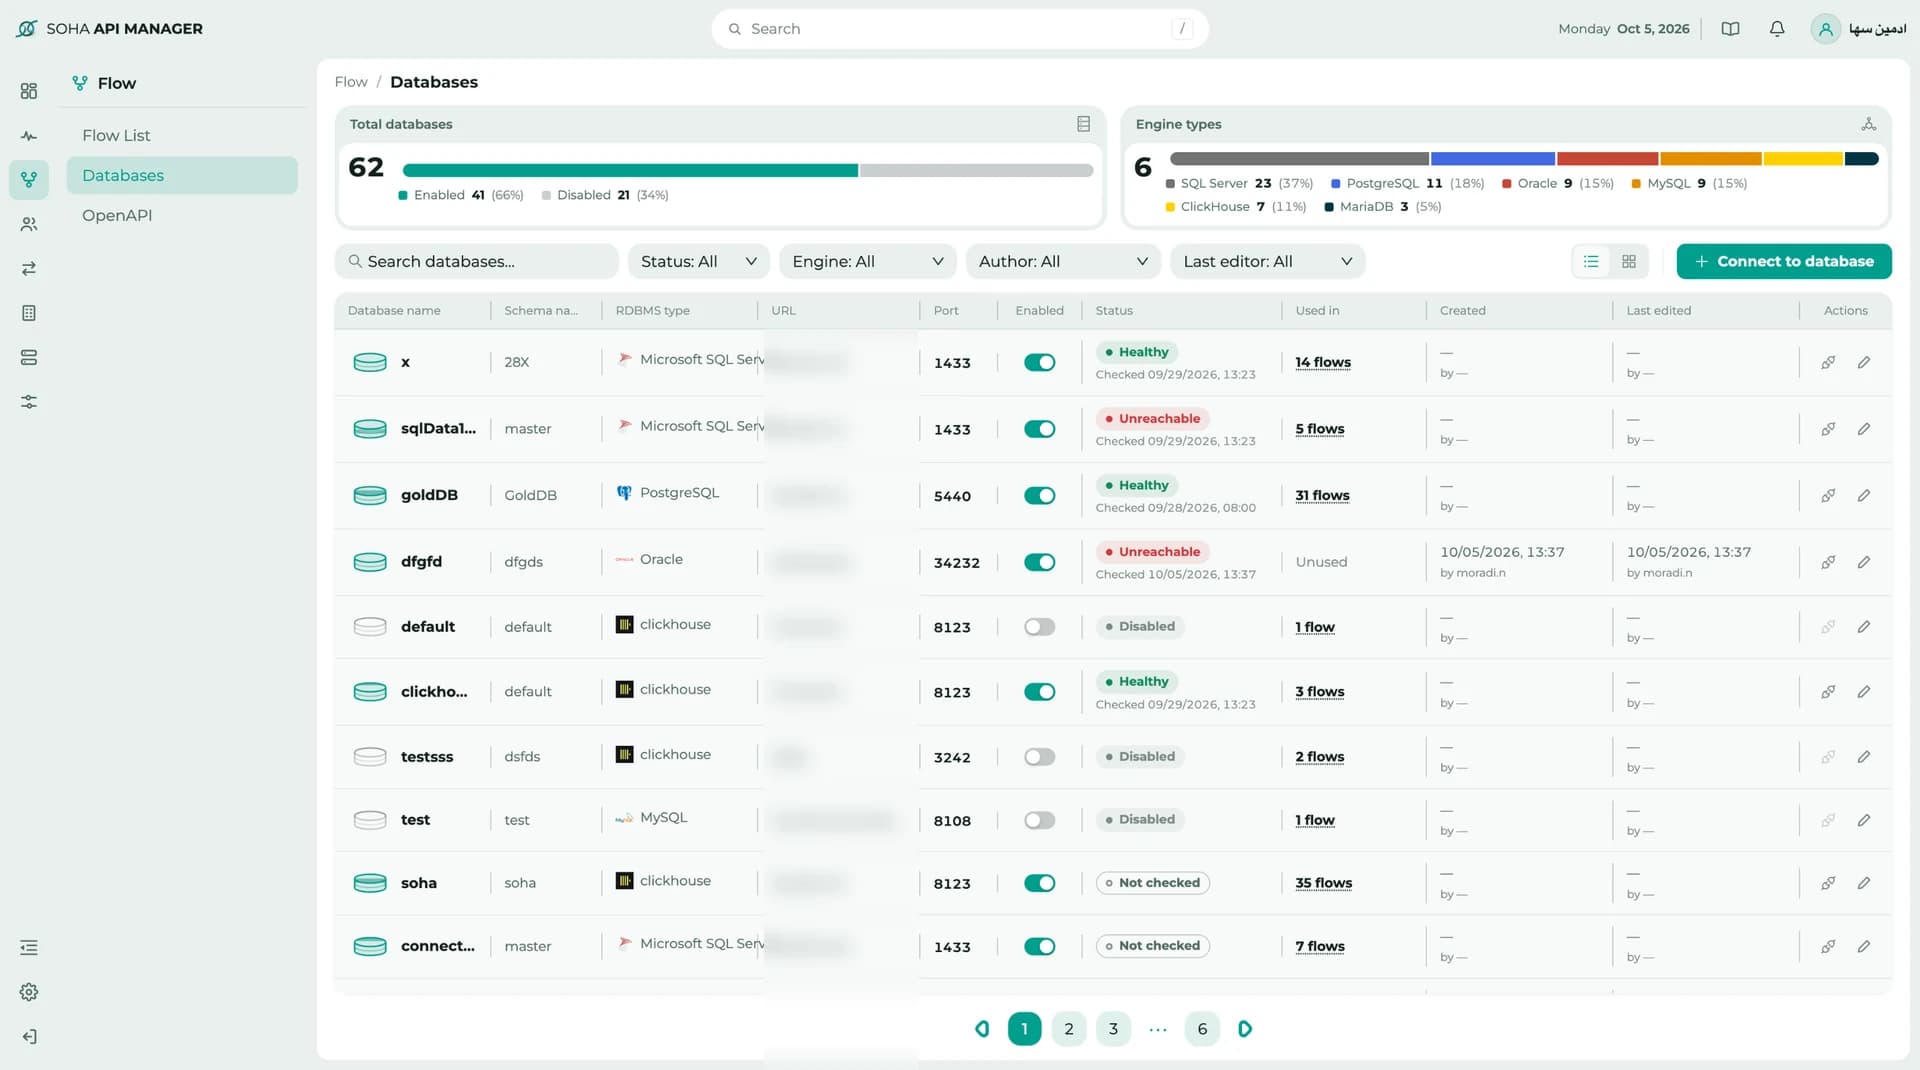
Task: Enable the testsss database toggle
Action: point(1039,757)
